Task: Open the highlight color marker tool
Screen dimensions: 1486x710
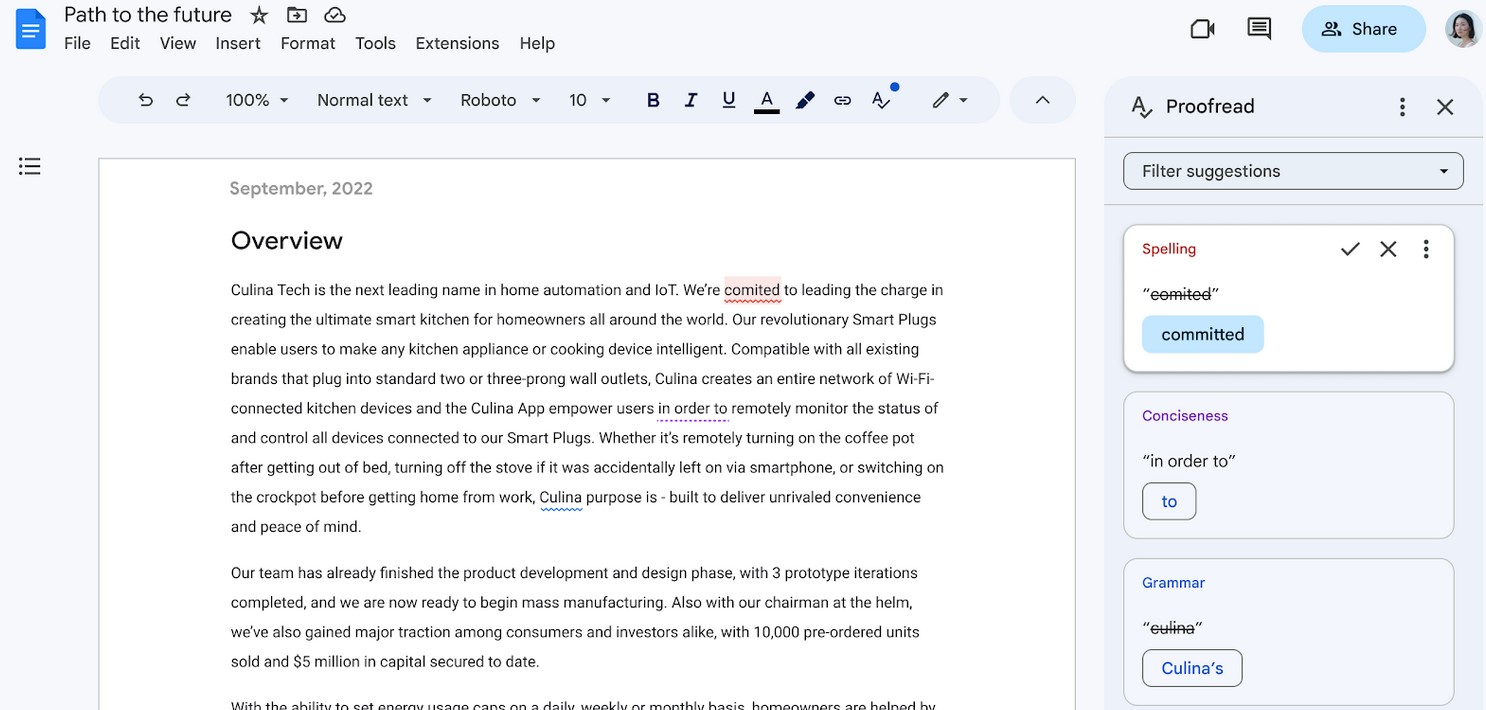Action: (805, 100)
